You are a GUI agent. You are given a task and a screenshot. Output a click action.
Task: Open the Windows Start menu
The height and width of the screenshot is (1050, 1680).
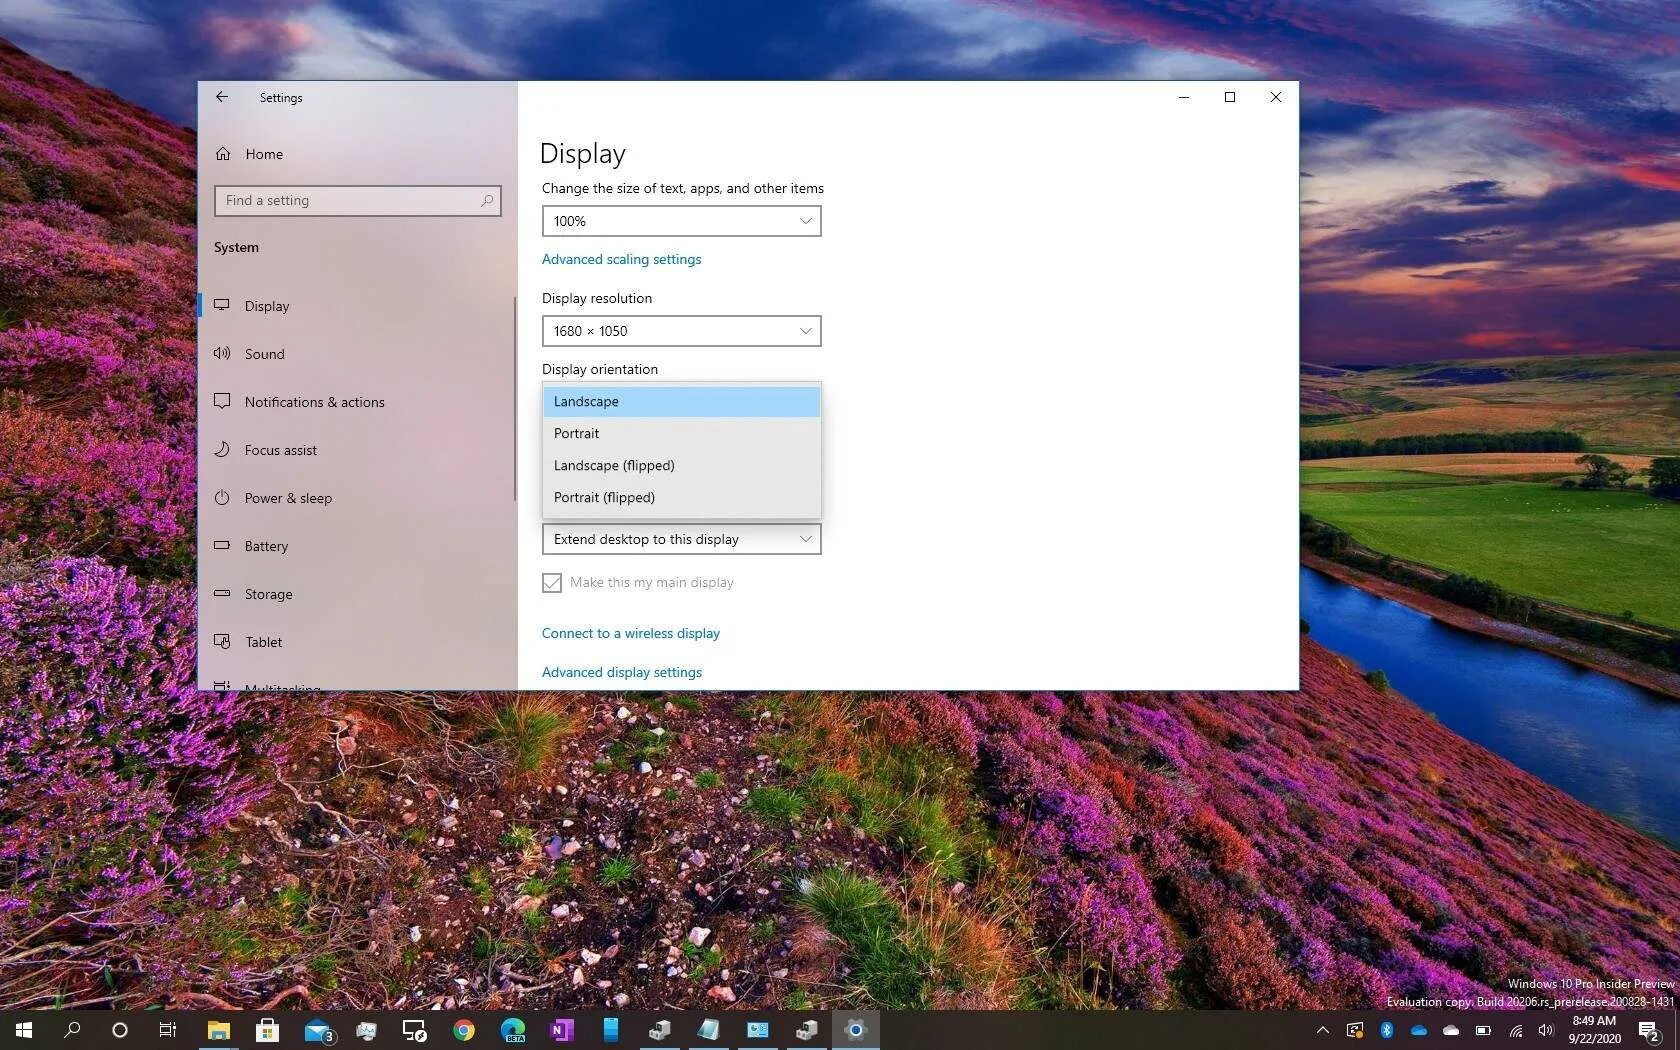[24, 1030]
